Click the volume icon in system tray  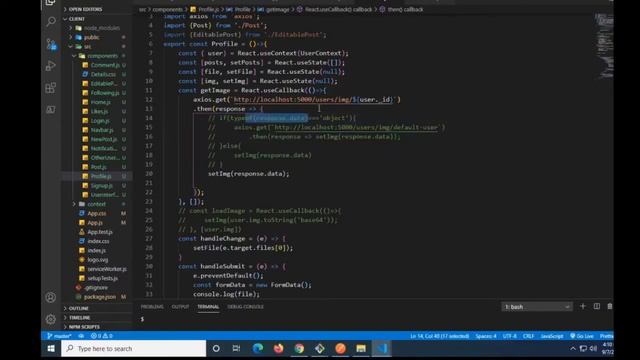point(593,349)
